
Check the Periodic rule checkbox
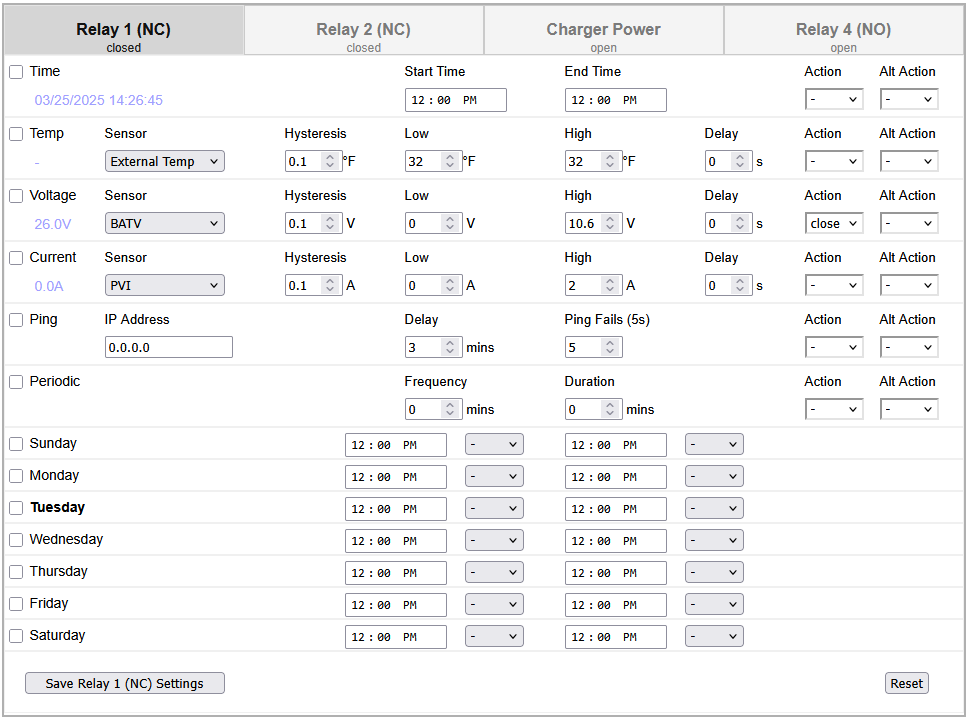click(16, 381)
